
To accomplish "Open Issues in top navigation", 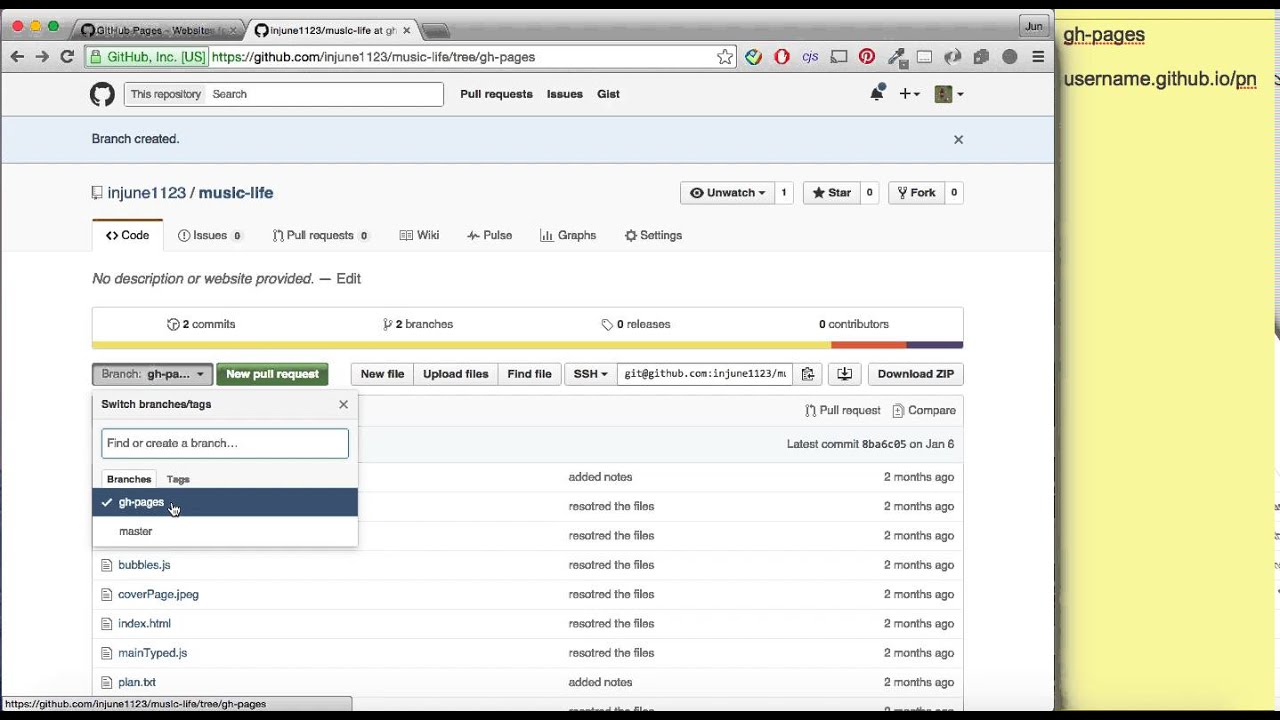I will [x=564, y=94].
